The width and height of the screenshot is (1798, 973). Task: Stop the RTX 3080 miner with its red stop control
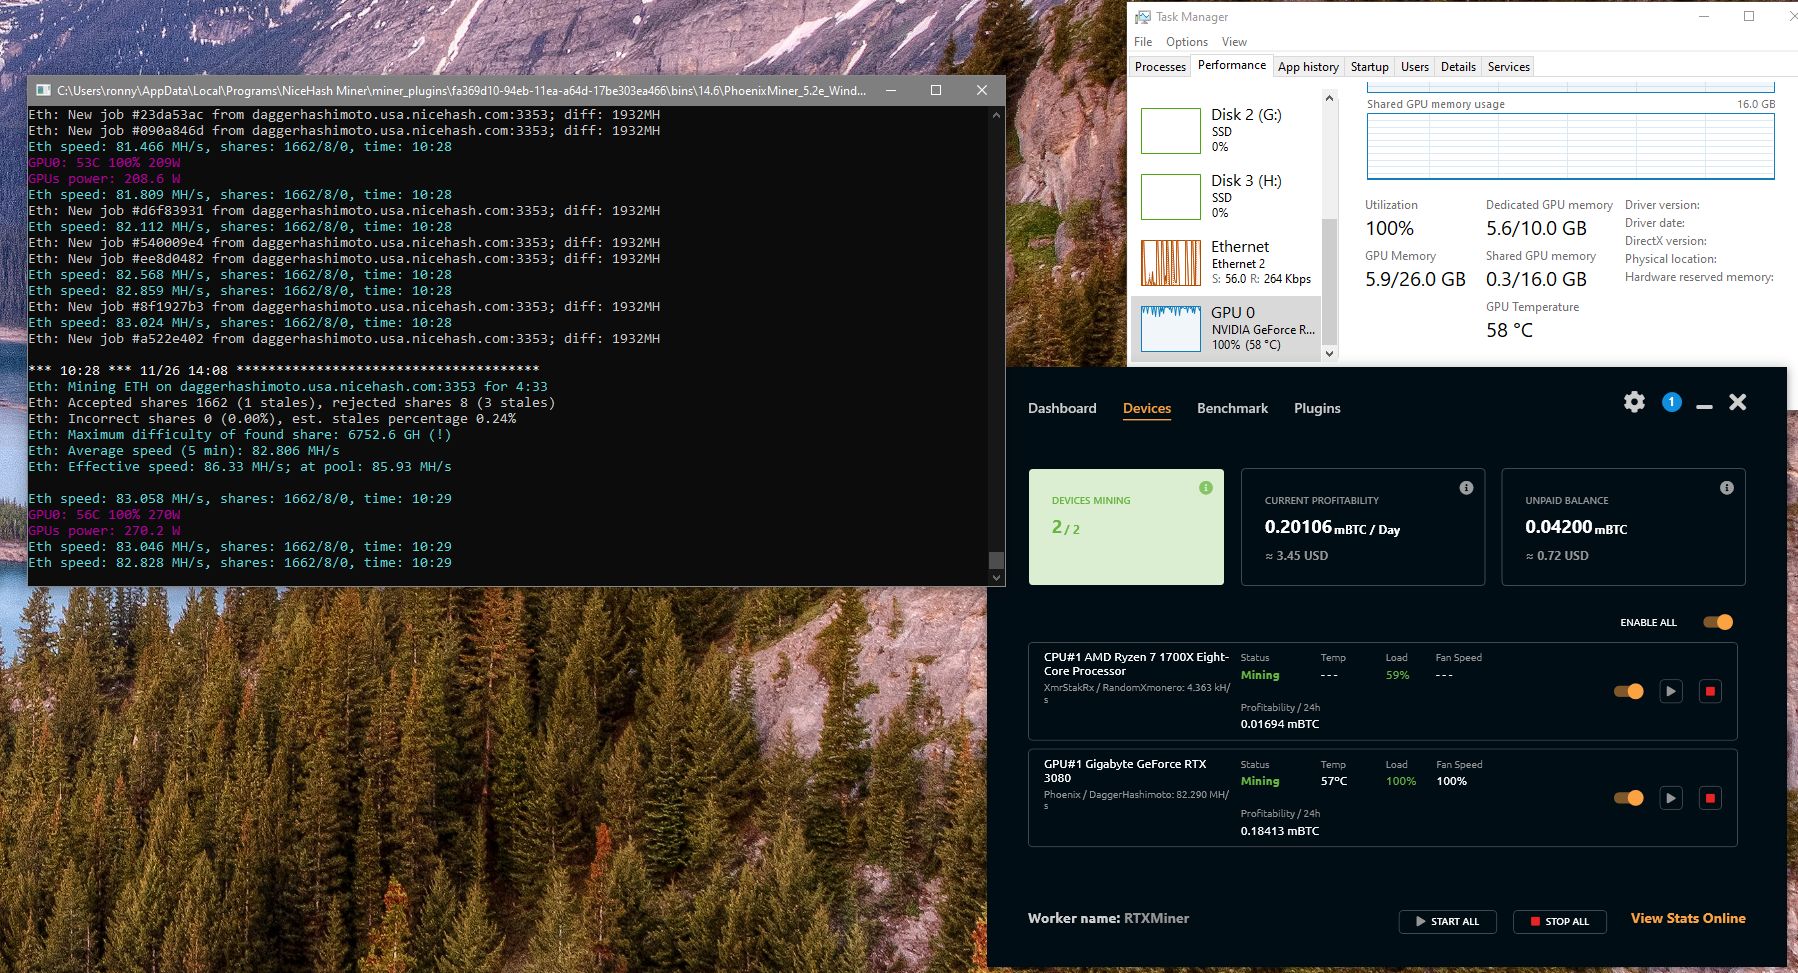[1711, 798]
